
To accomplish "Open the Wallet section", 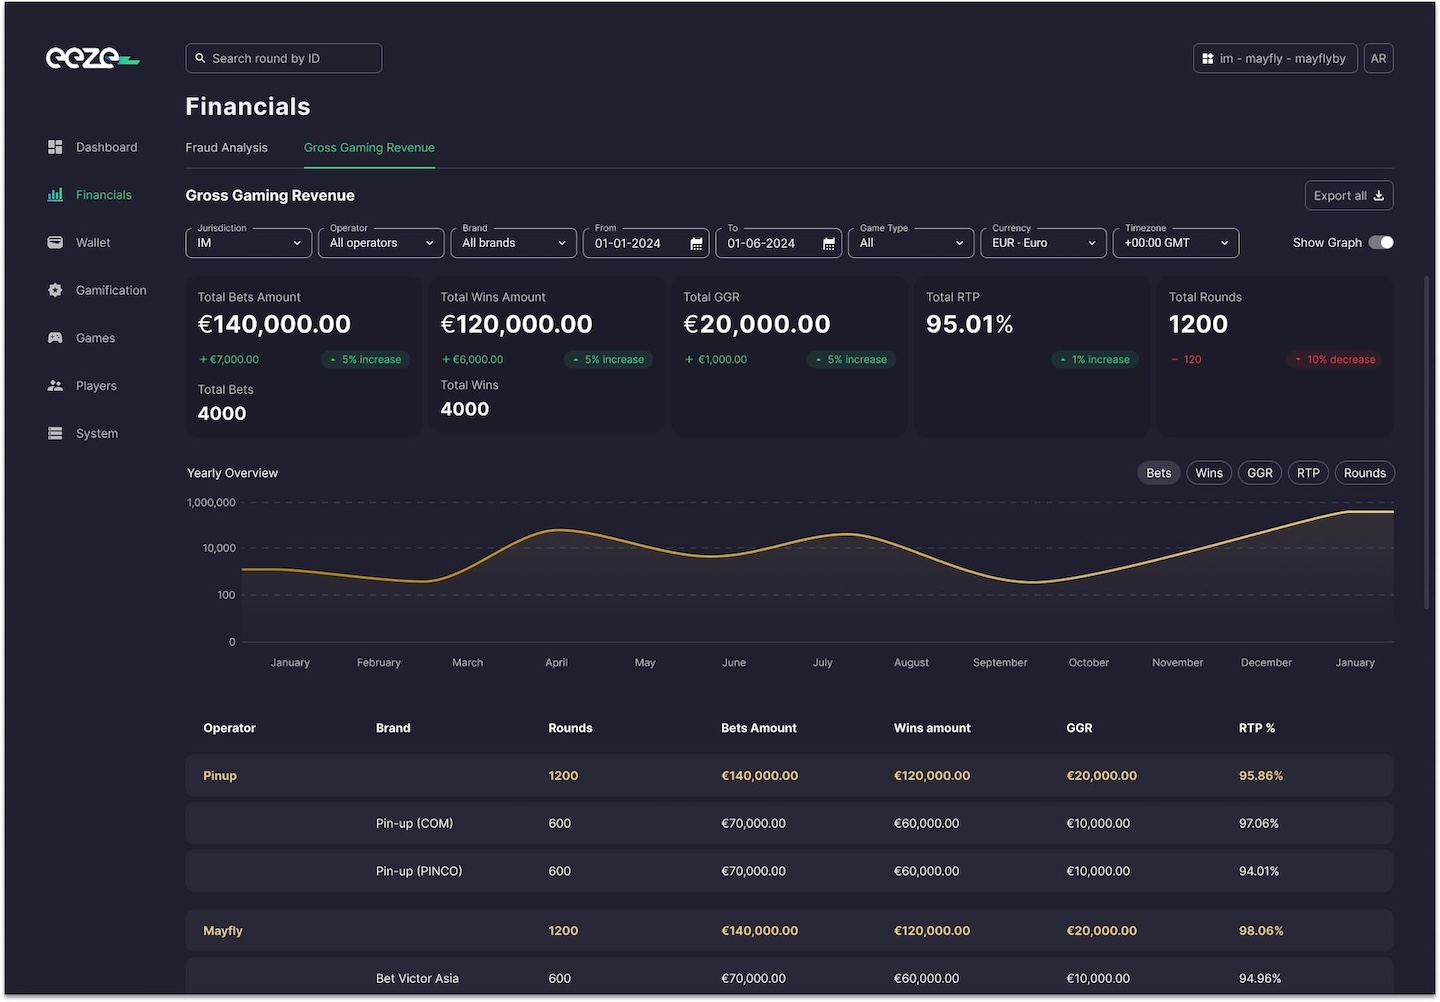I will click(55, 242).
